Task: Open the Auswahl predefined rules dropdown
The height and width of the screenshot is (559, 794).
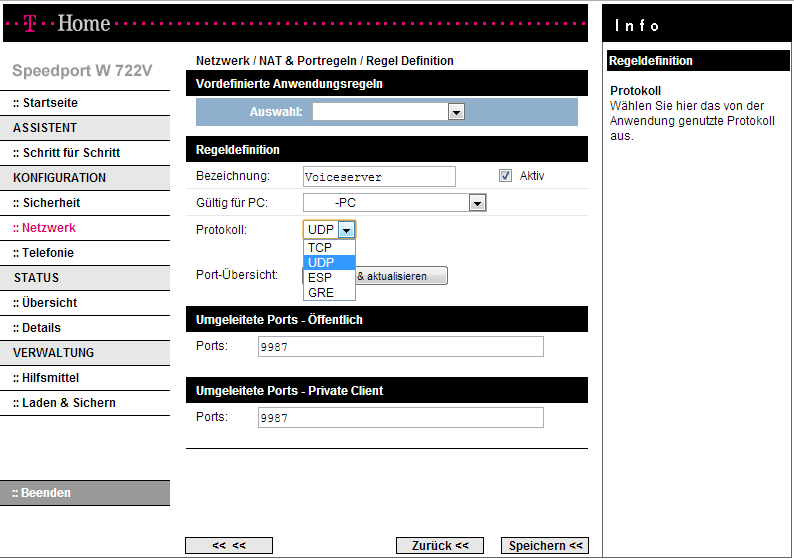Action: 388,112
